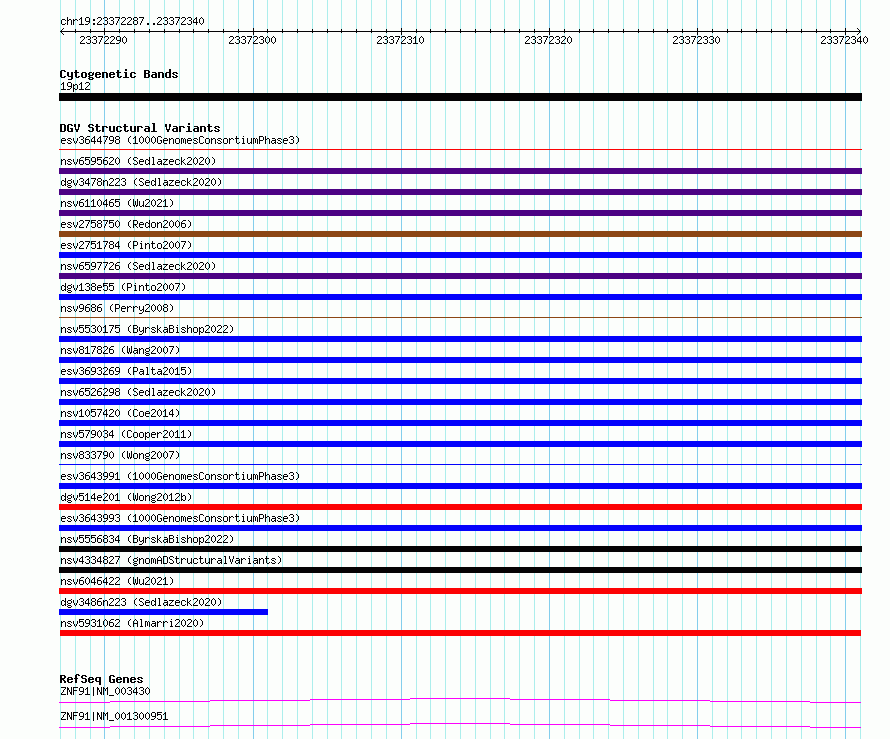Click the blue bar under dgv138e55

click(x=460, y=297)
